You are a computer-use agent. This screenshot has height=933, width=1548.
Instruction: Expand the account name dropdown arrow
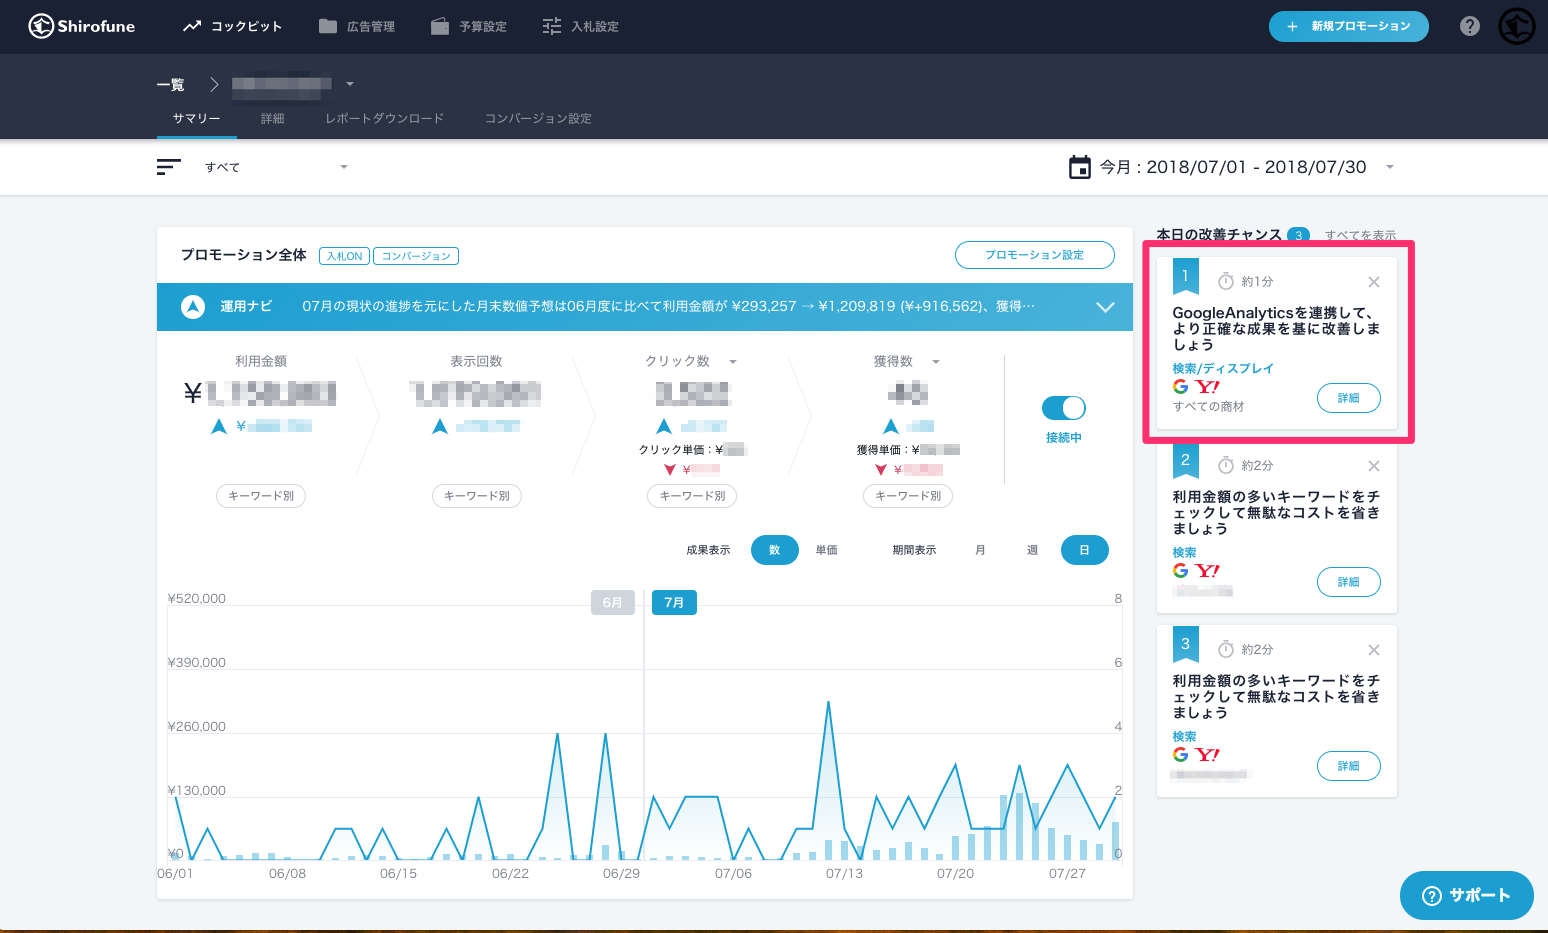(350, 84)
